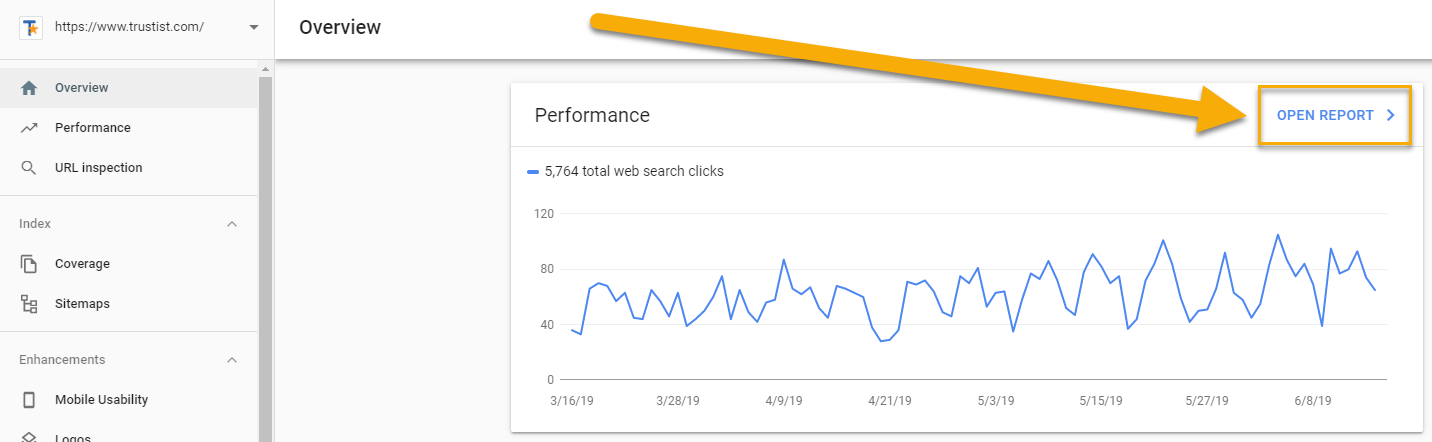Click the Logos layers icon
The height and width of the screenshot is (442, 1432).
coord(29,437)
